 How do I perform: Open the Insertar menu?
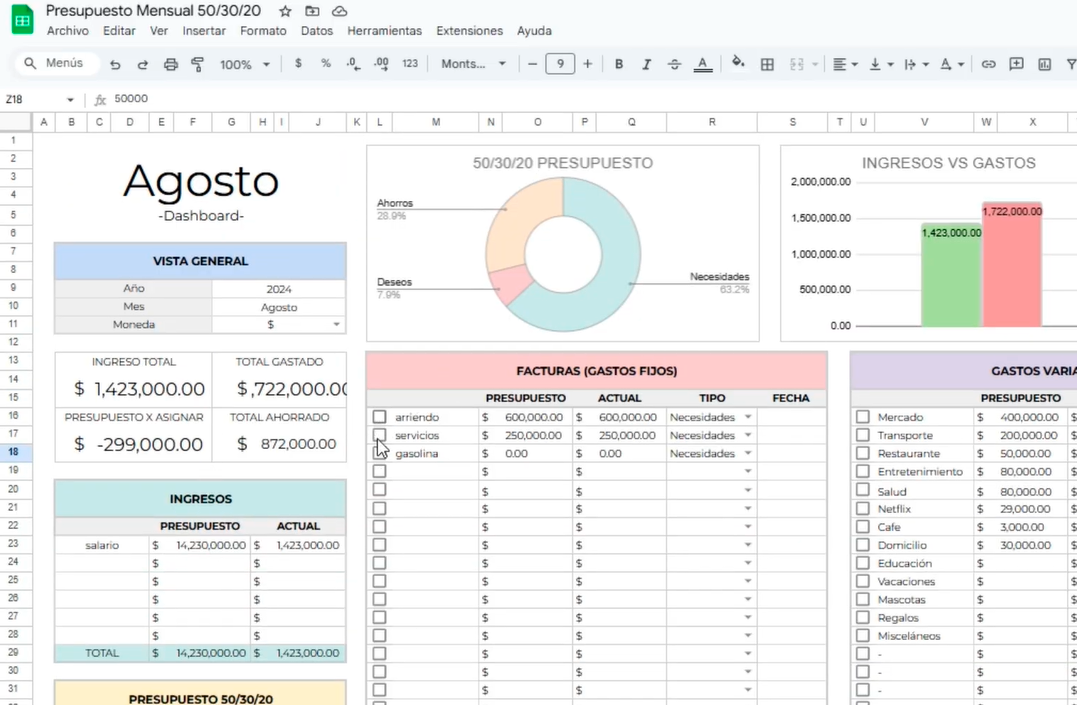[x=204, y=31]
